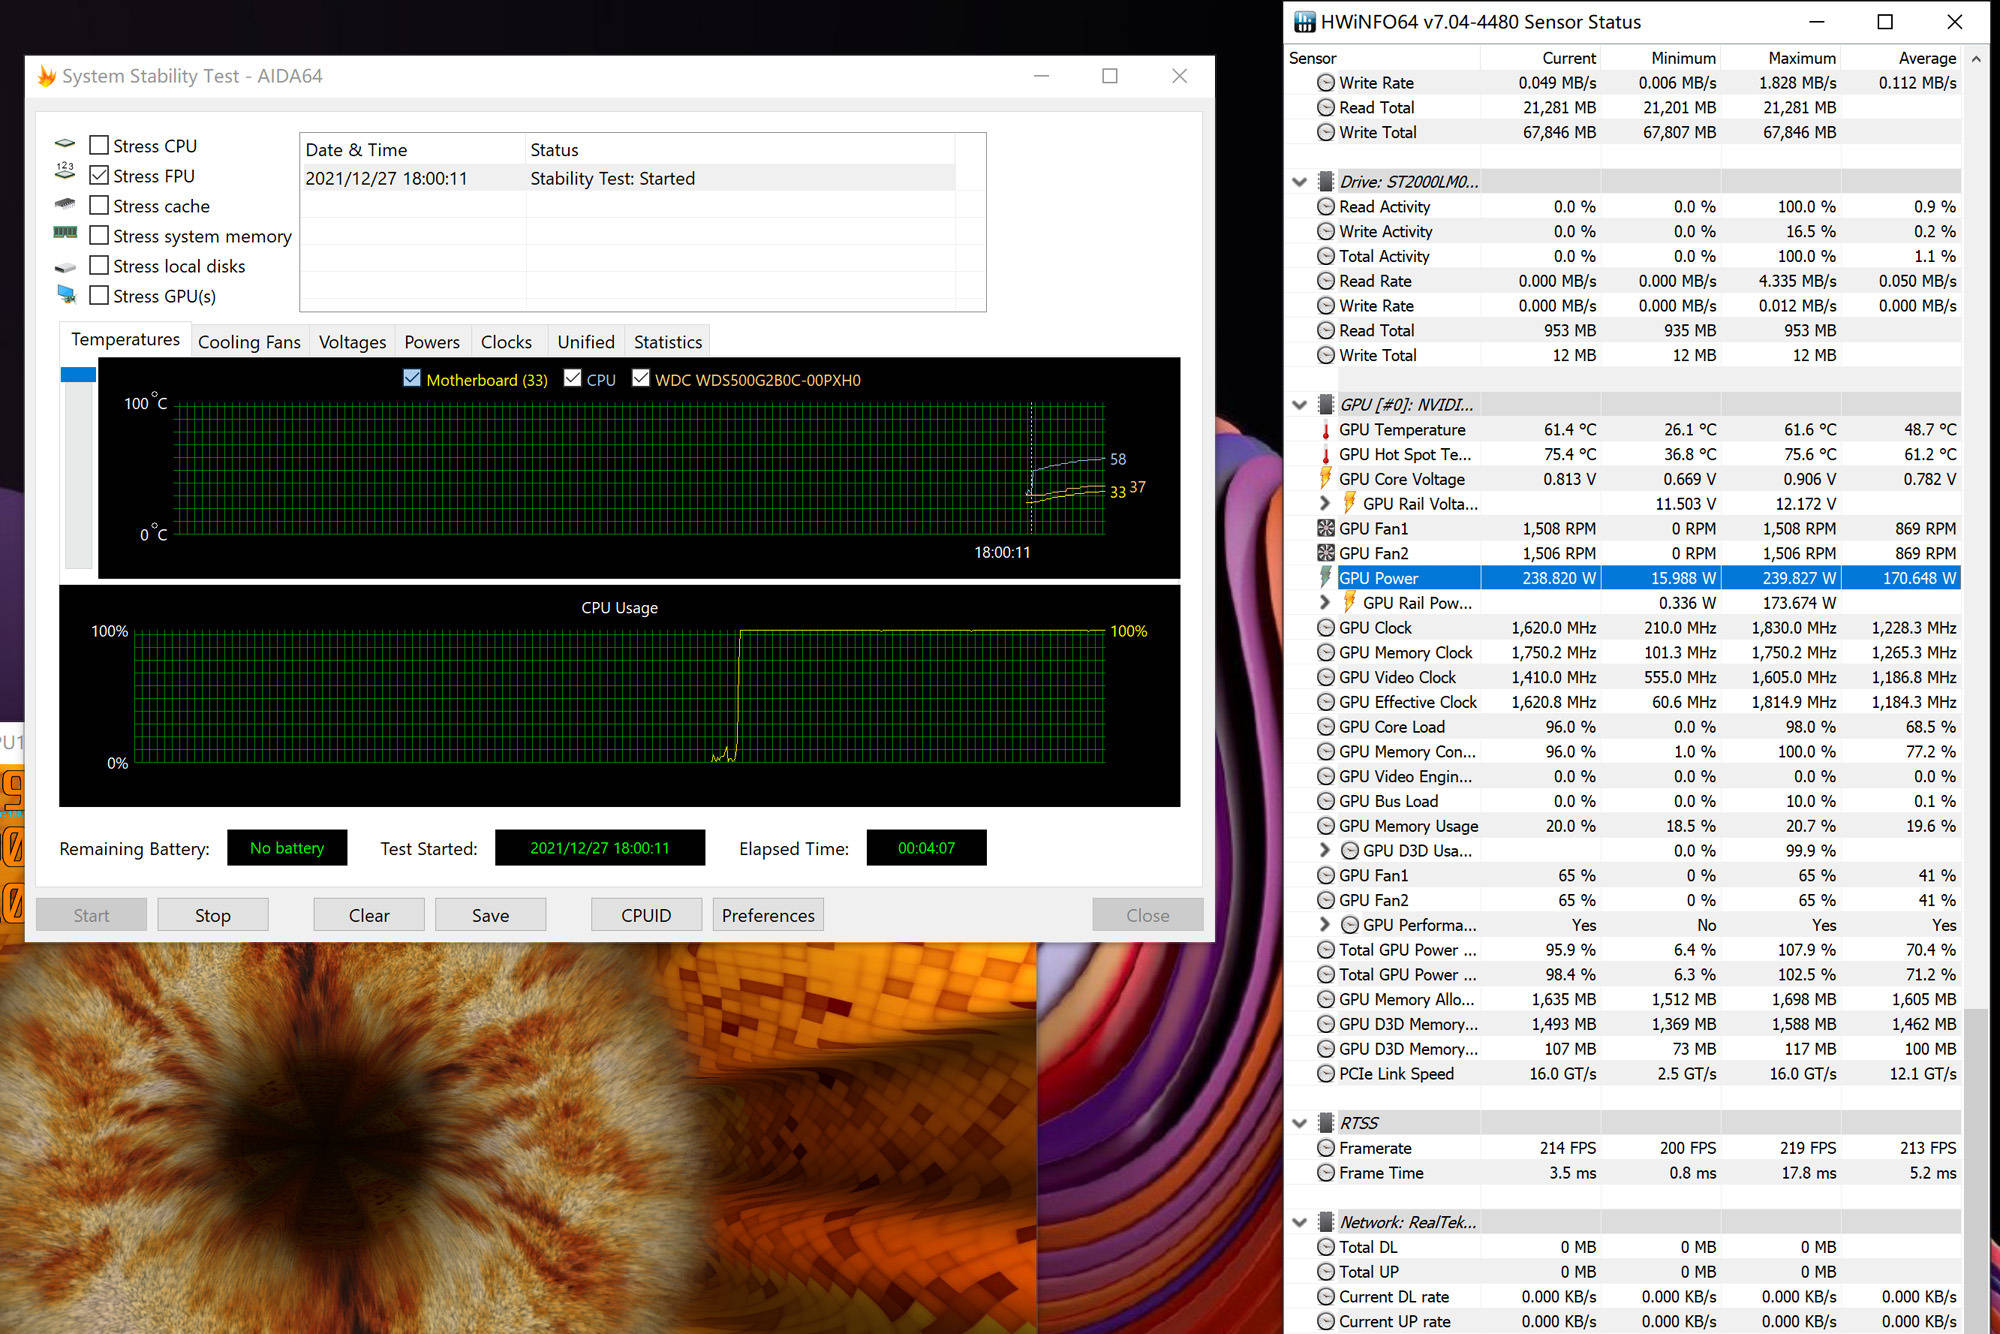Expand the GPU Rail Voltages row
2000x1334 pixels.
(x=1325, y=504)
